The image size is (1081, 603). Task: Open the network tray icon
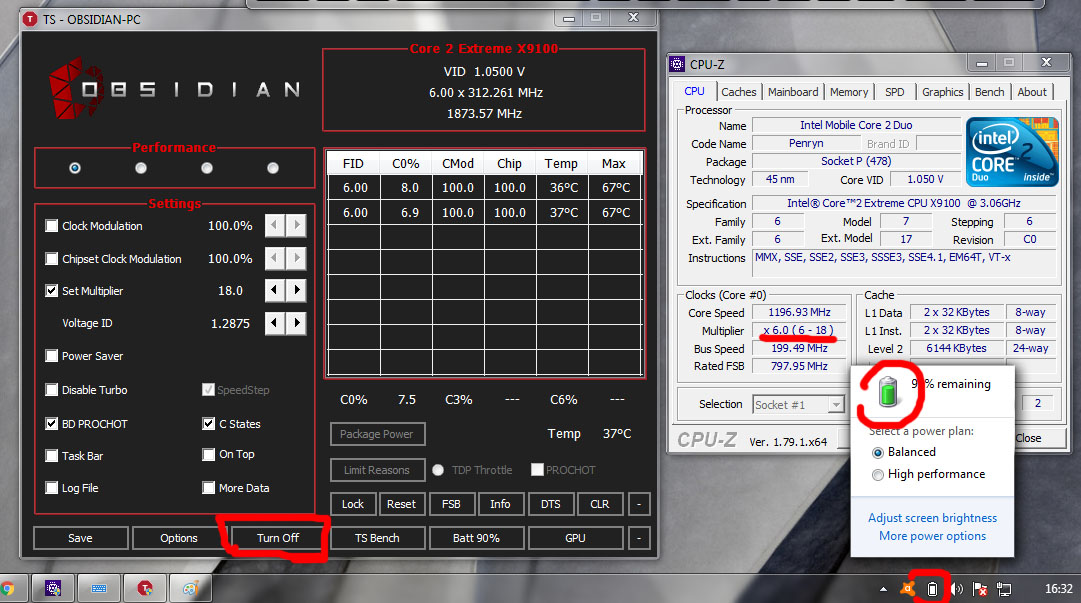pyautogui.click(x=1004, y=589)
